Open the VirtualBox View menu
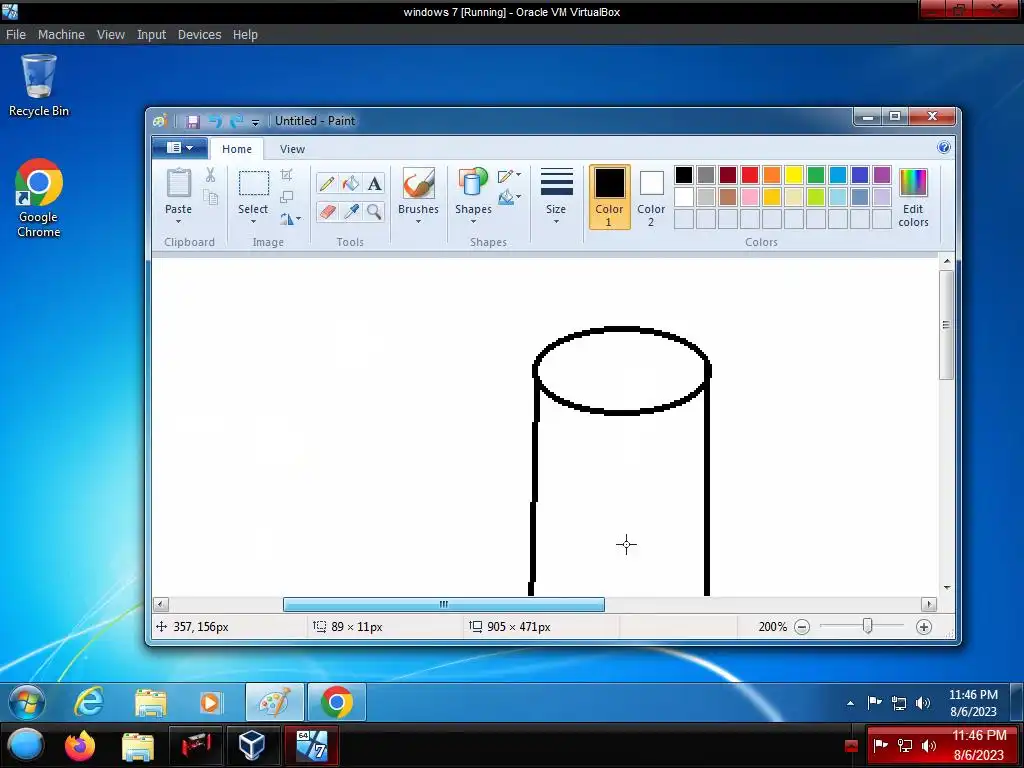The width and height of the screenshot is (1024, 768). coord(110,35)
